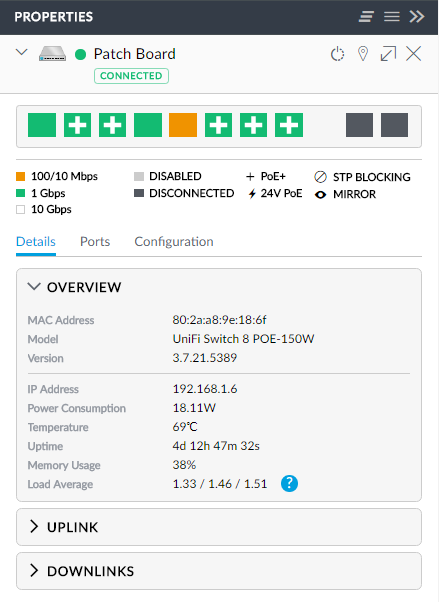The height and width of the screenshot is (602, 439).
Task: Open the hamburger list view icon
Action: click(392, 17)
